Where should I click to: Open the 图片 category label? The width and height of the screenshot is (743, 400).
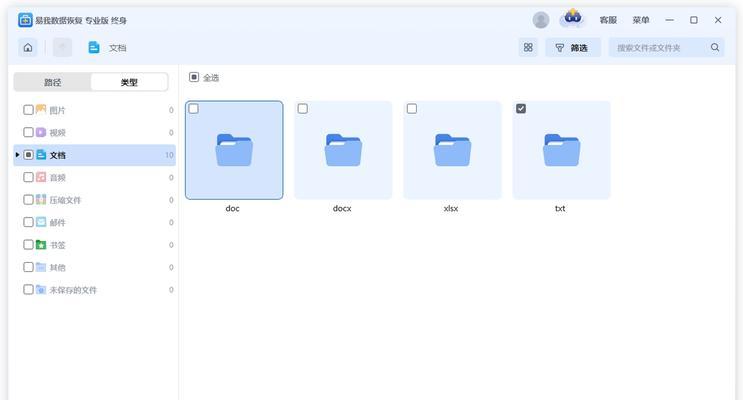(57, 110)
